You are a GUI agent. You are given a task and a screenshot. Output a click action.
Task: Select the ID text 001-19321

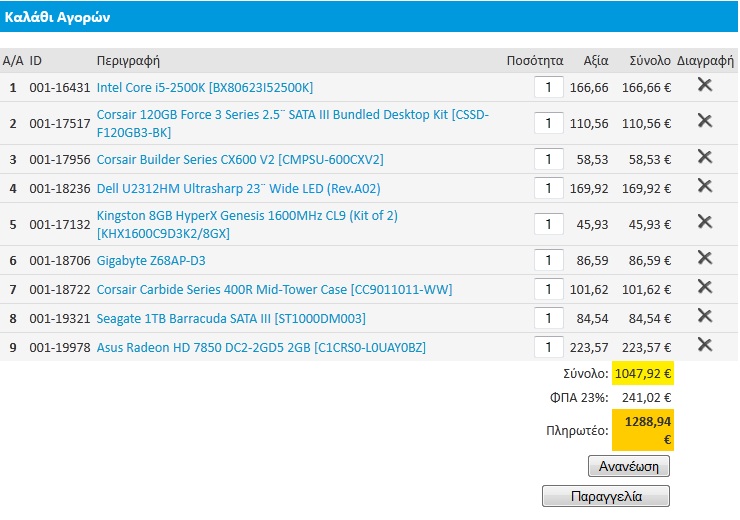click(59, 319)
